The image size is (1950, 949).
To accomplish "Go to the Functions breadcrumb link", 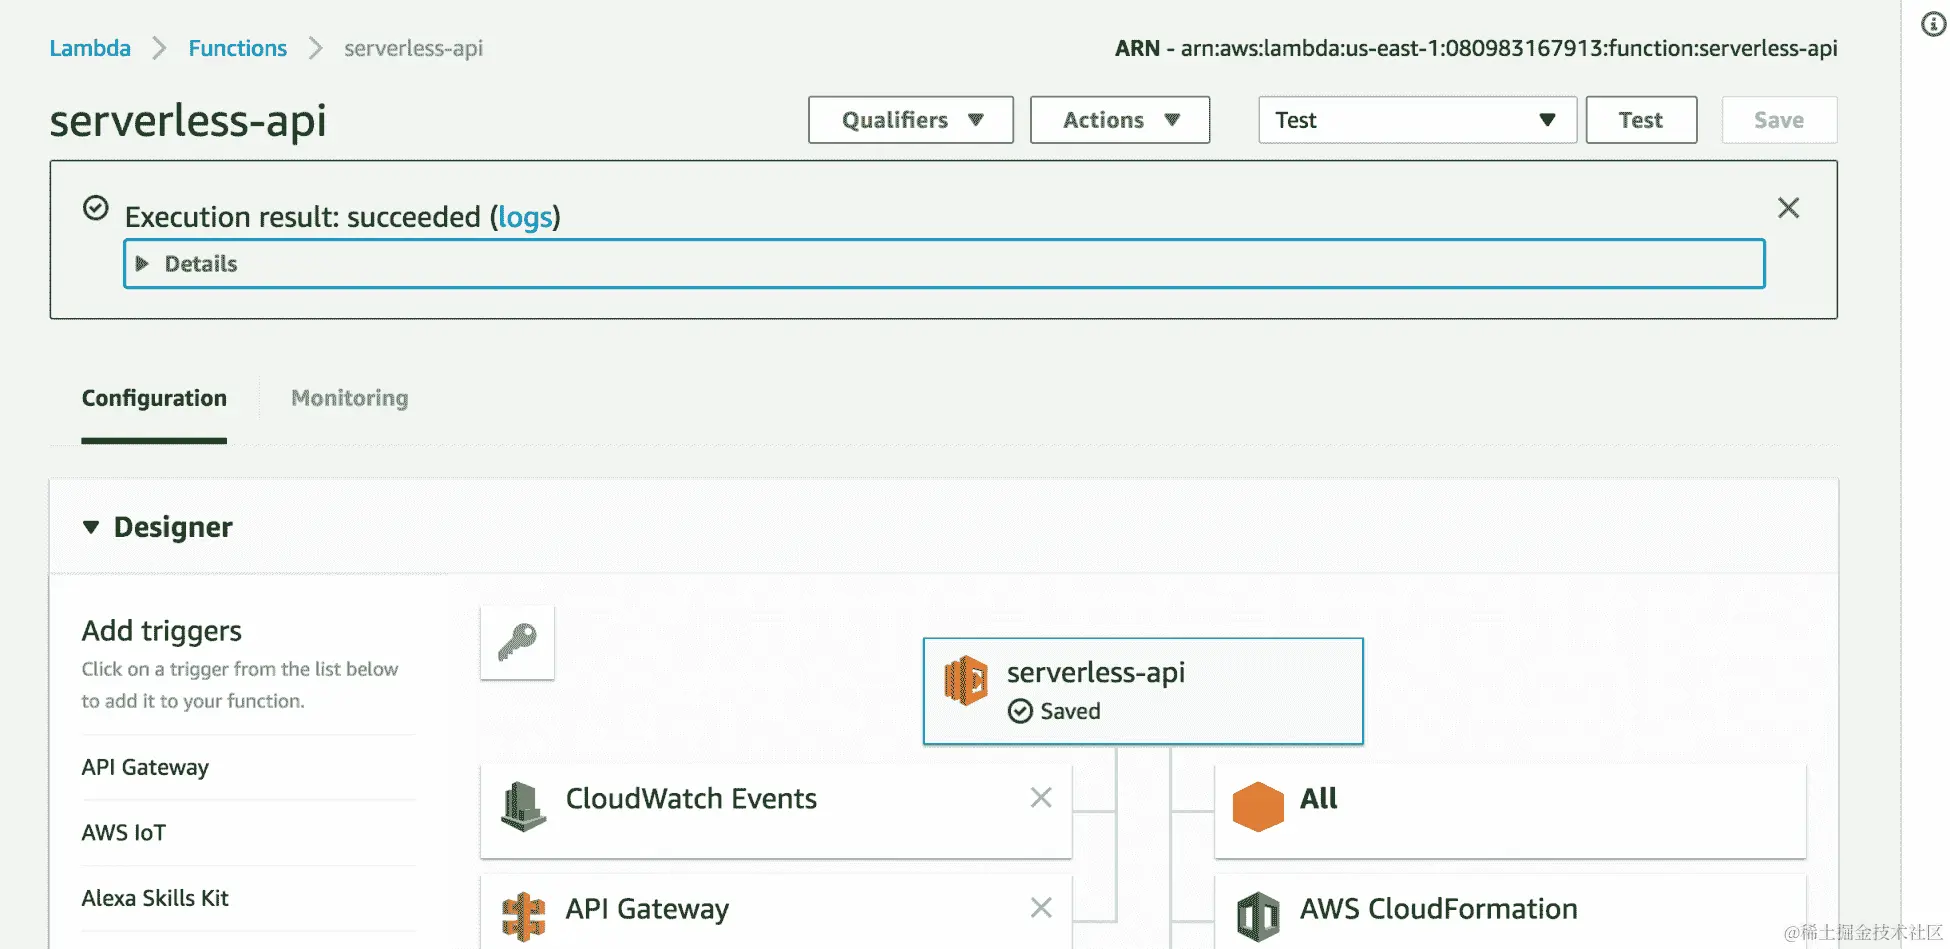I will pos(238,48).
